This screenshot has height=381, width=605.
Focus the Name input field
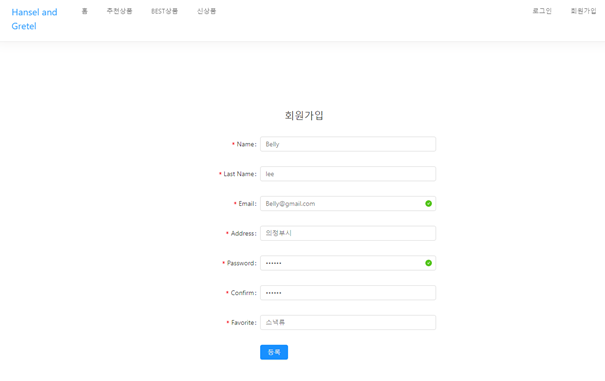348,144
